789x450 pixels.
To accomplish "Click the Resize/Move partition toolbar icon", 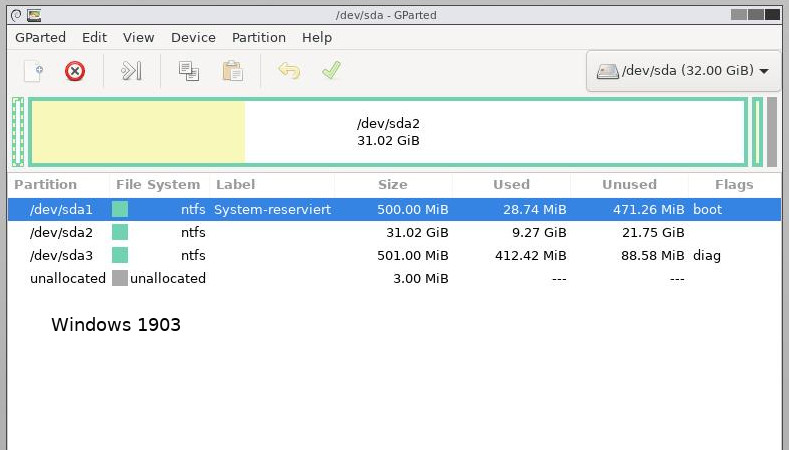I will (x=131, y=71).
